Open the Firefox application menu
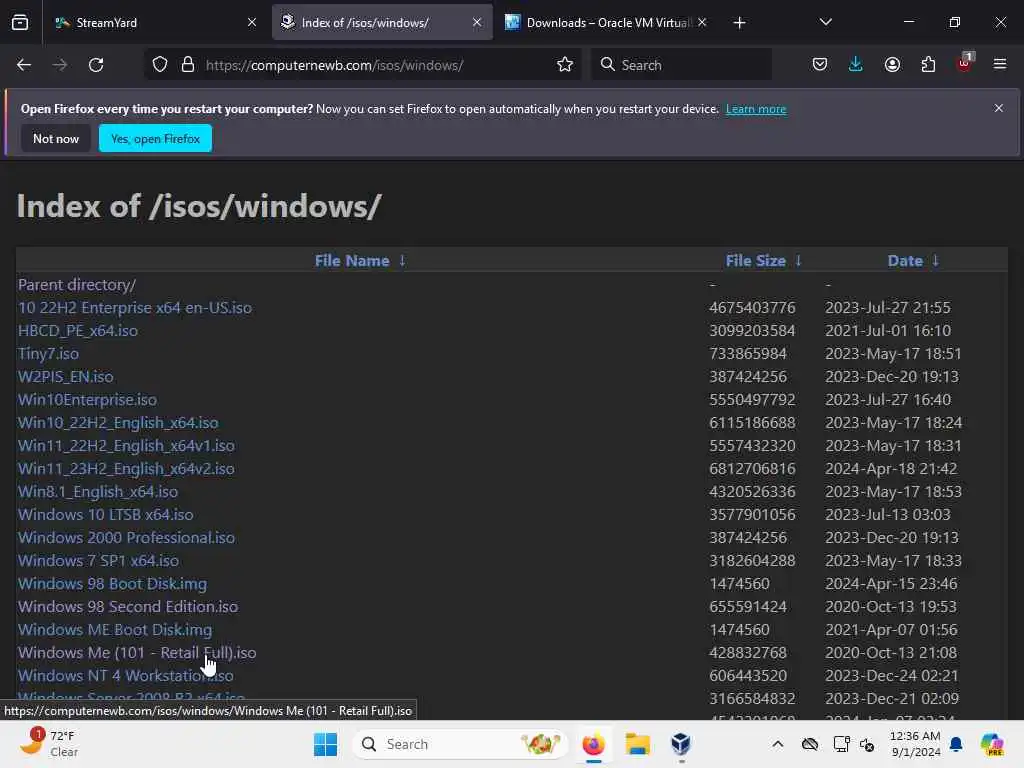 pos(1000,65)
